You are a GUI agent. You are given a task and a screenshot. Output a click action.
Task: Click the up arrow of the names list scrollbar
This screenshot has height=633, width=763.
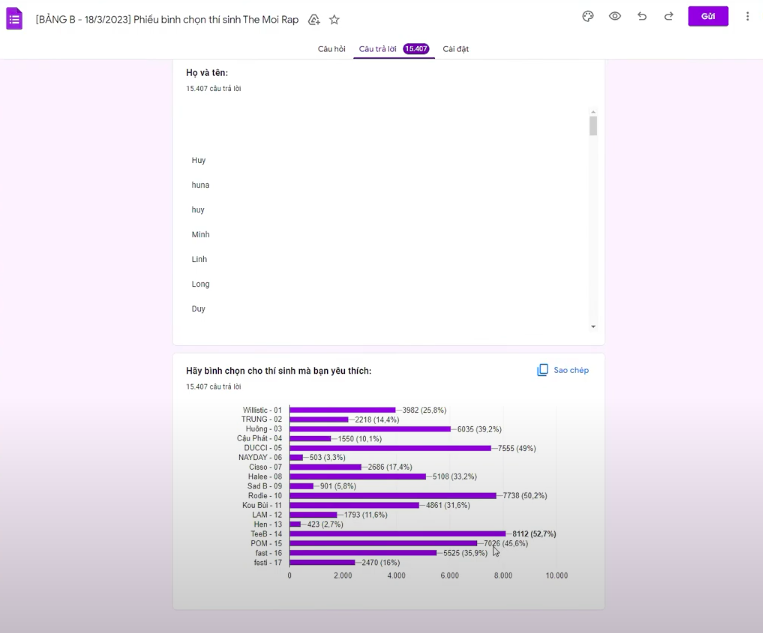(x=593, y=112)
